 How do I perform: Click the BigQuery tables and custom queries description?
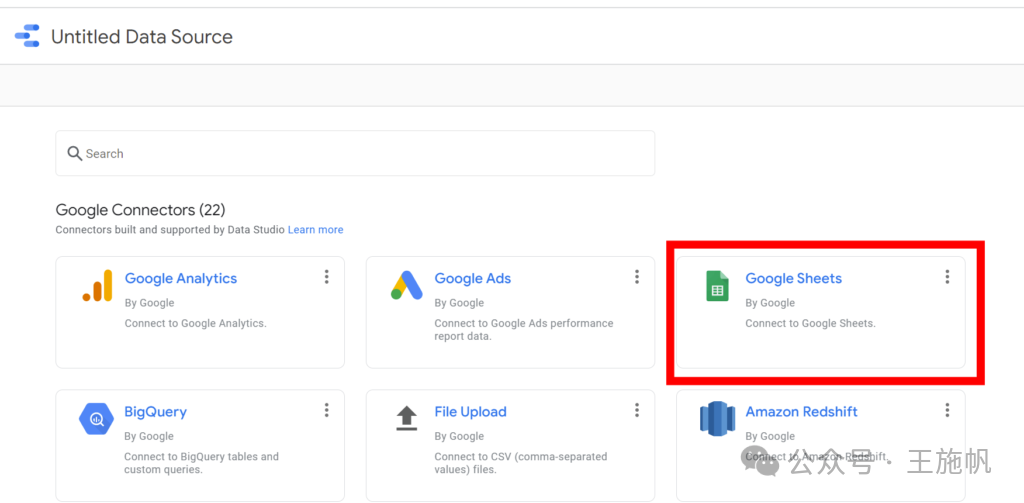(201, 463)
